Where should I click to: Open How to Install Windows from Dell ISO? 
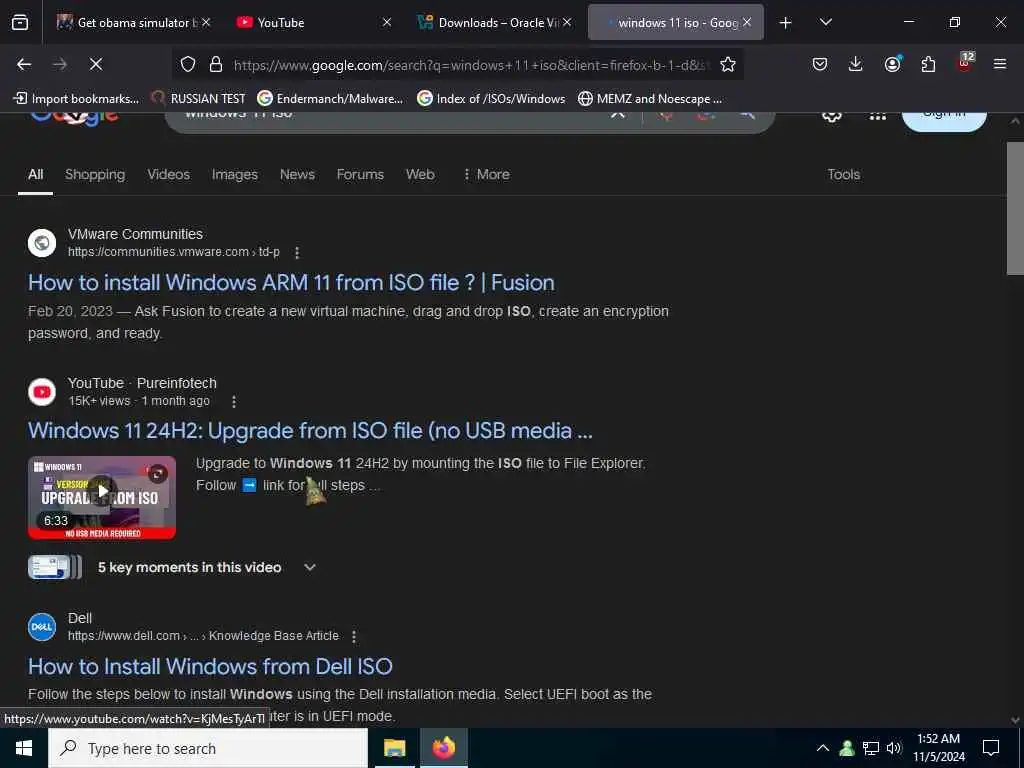coord(210,667)
